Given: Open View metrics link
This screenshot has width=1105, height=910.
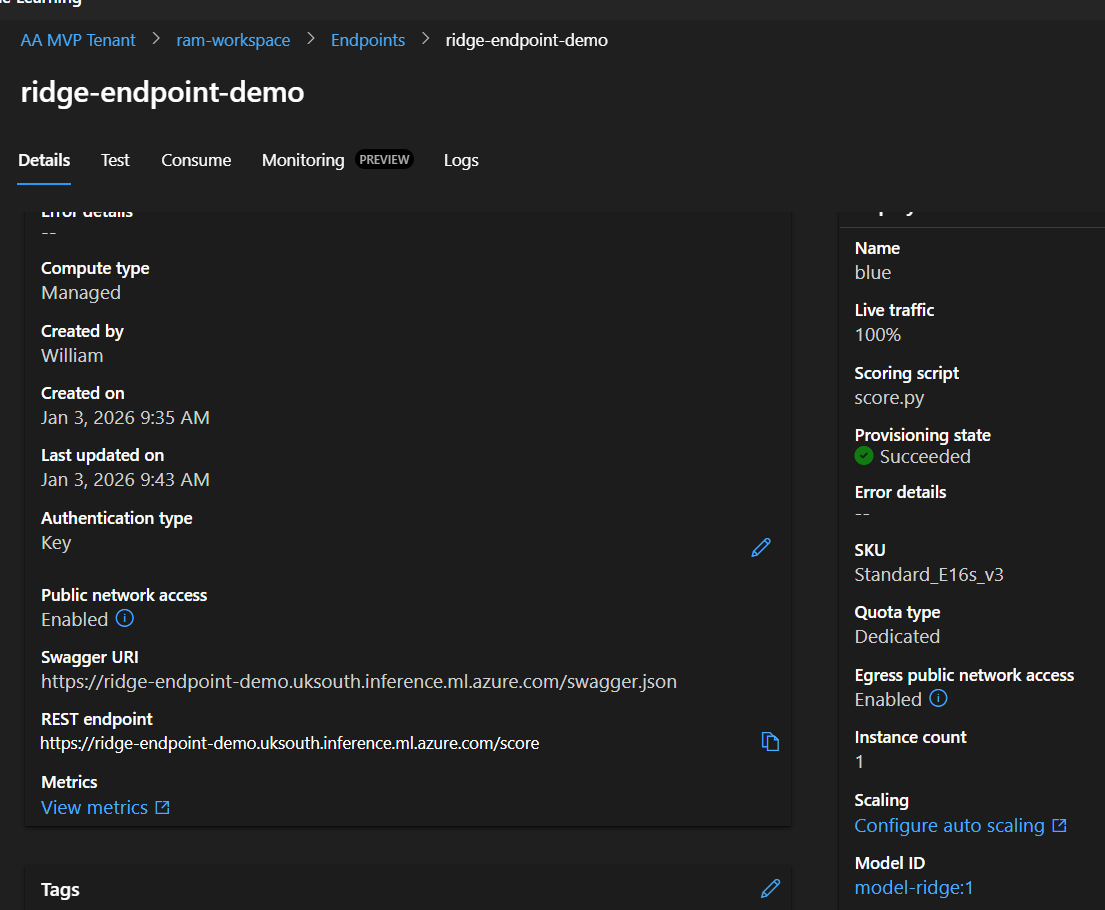Looking at the screenshot, I should point(94,807).
